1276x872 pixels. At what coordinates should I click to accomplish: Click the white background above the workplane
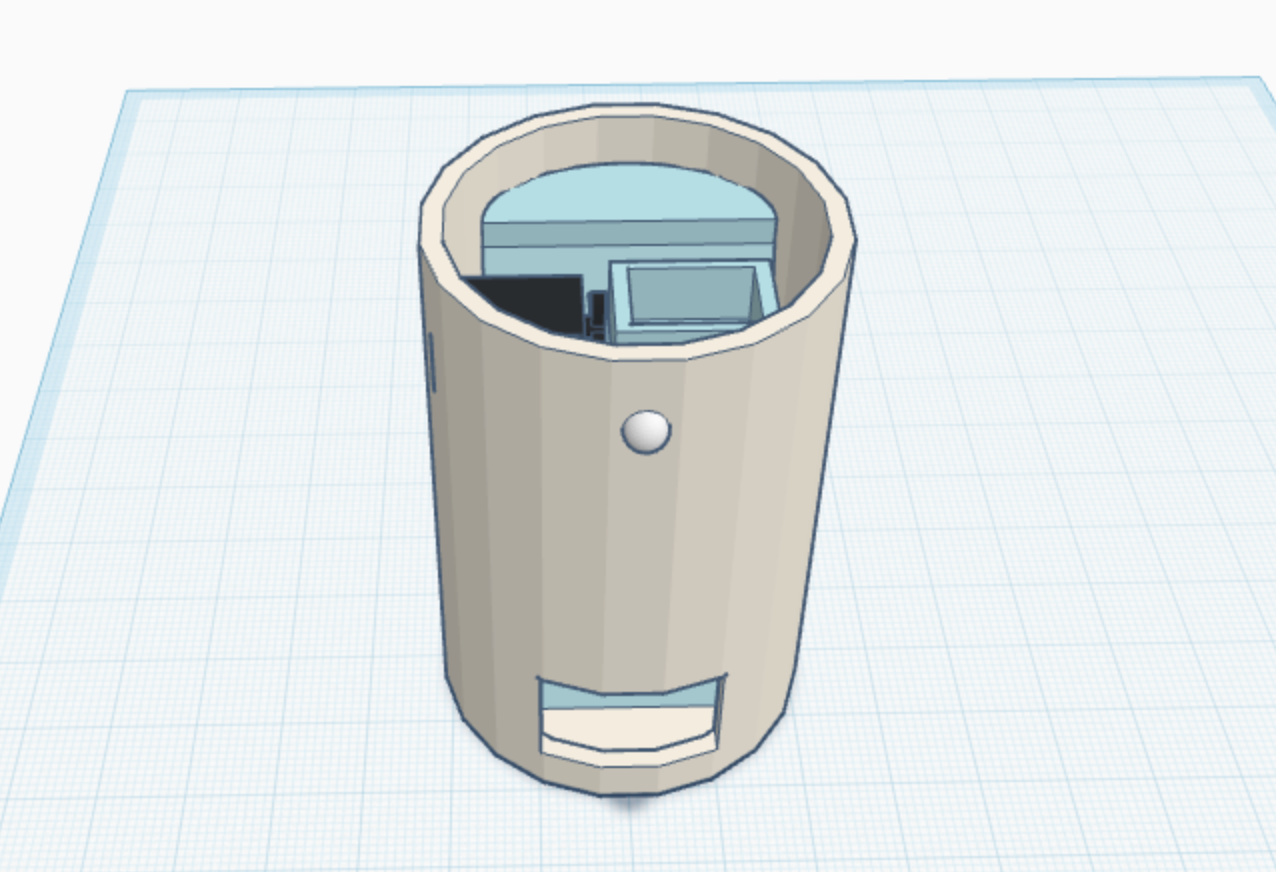[640, 40]
